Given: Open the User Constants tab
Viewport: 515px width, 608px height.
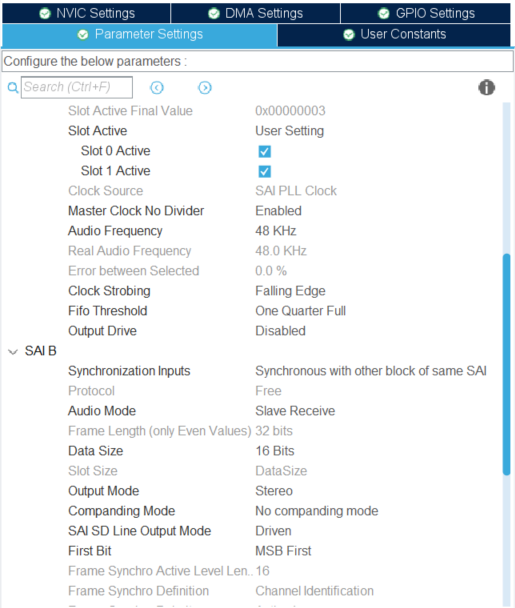Looking at the screenshot, I should (x=394, y=35).
